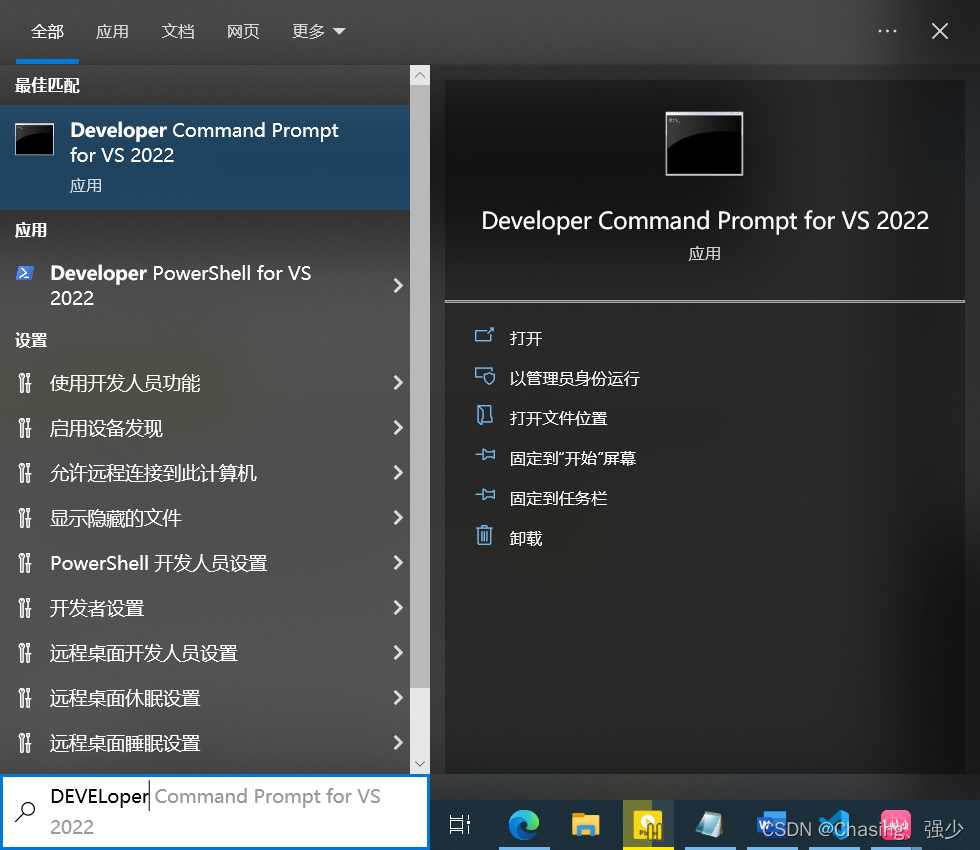The image size is (980, 850).
Task: Click the settings icon beside 允许远程连接到此计算机
Action: 24,472
